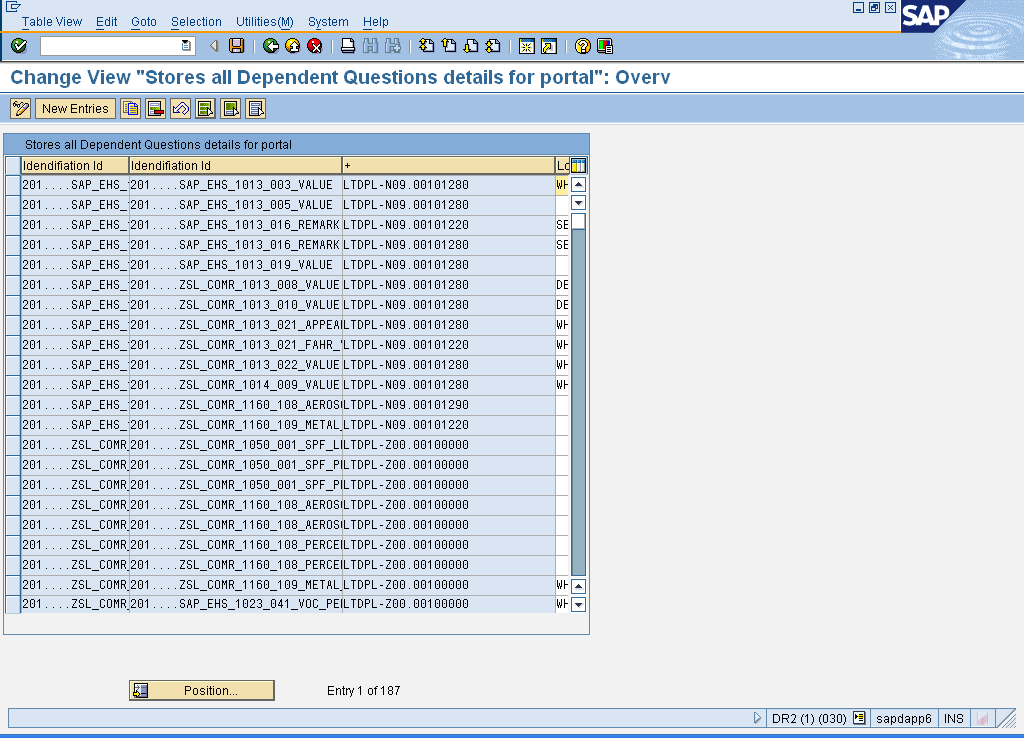Screen dimensions: 1024x738
Task: Select row with ZSL_COMR_1013_010_VALUE using row selector
Action: tap(12, 305)
